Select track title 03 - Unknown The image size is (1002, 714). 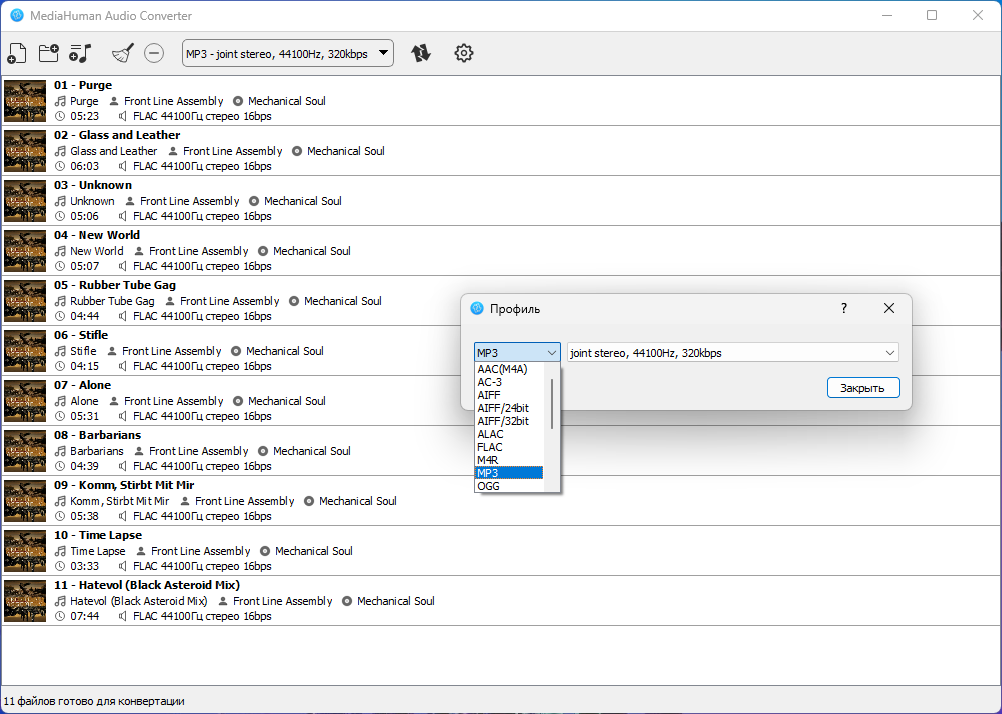[x=93, y=185]
